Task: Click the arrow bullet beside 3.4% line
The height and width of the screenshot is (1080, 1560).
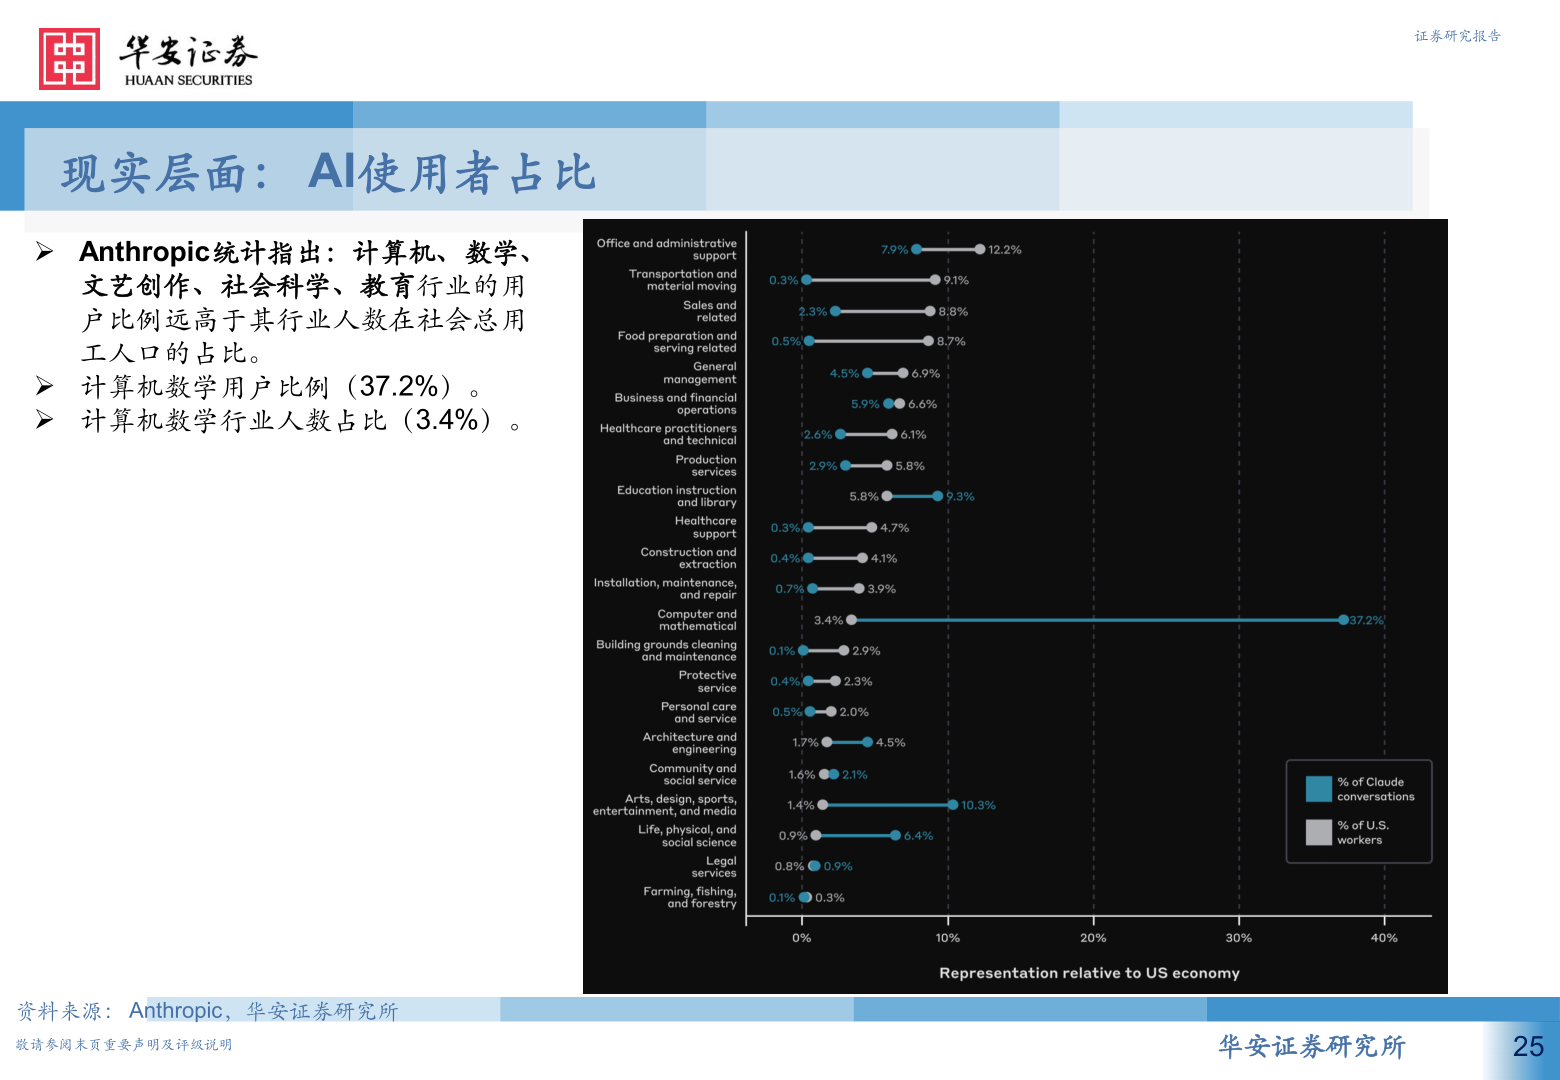Action: 45,420
